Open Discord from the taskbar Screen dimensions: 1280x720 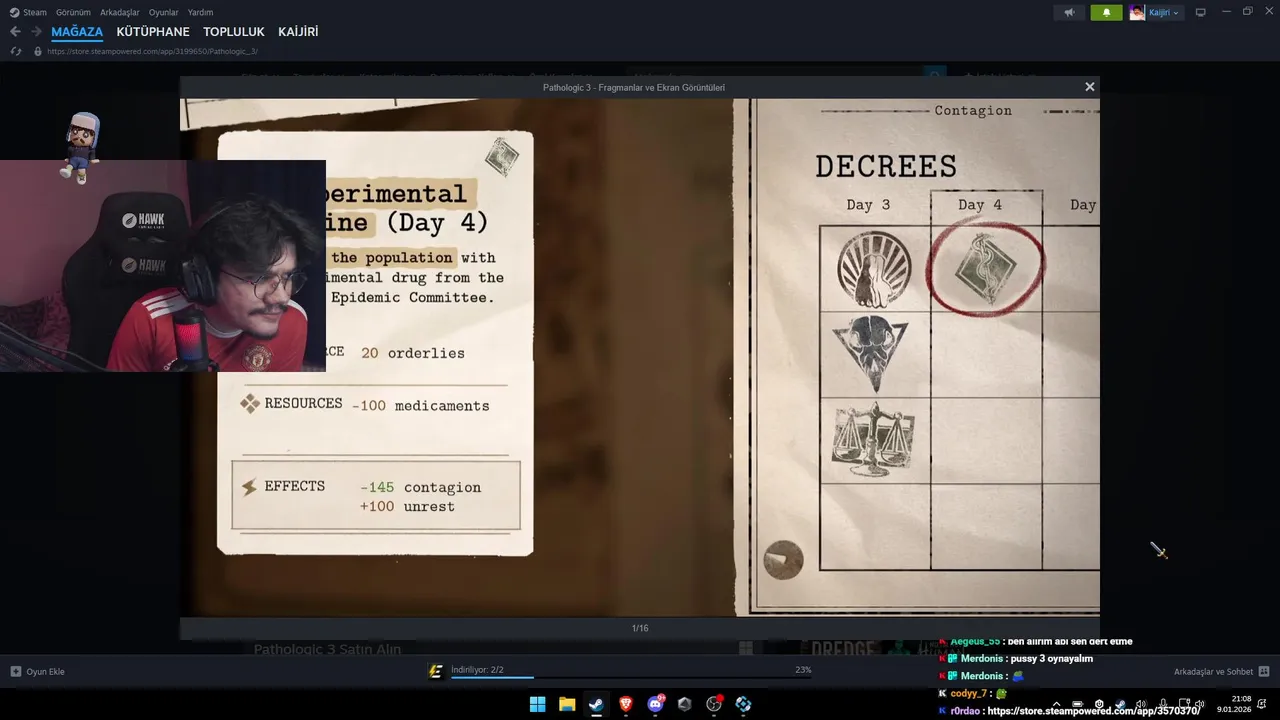click(x=656, y=704)
